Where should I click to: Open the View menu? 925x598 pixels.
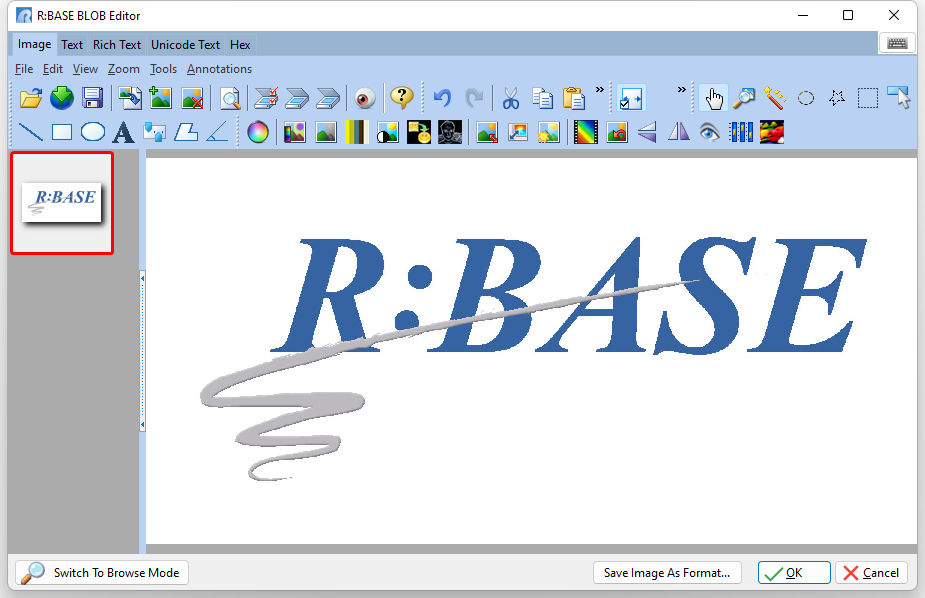click(x=85, y=69)
